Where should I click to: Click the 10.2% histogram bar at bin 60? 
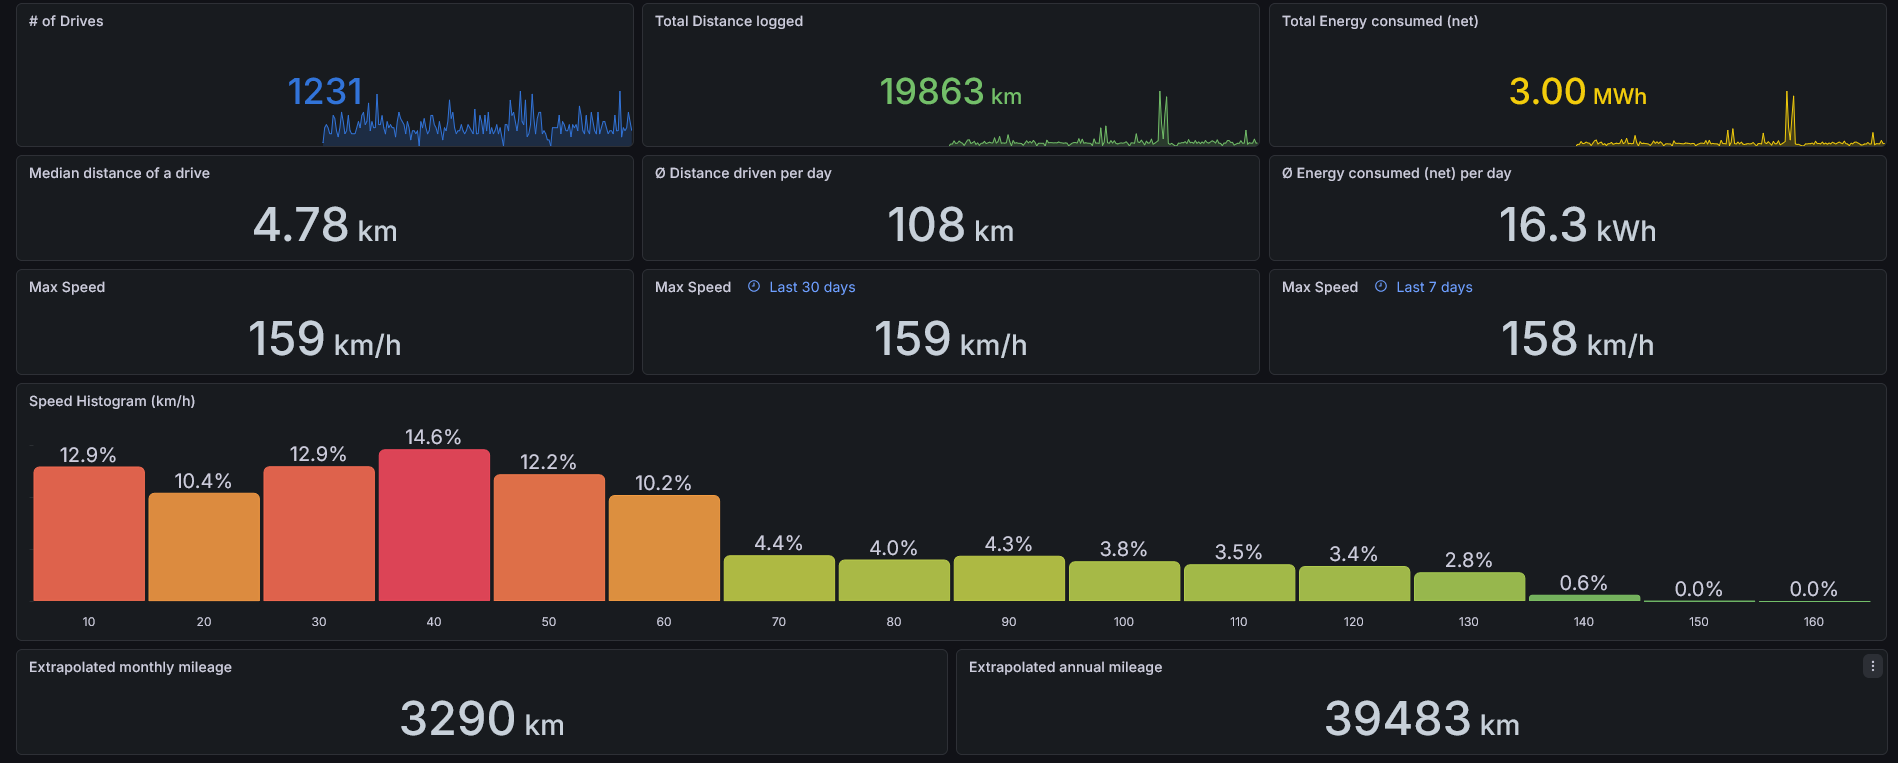[x=664, y=548]
